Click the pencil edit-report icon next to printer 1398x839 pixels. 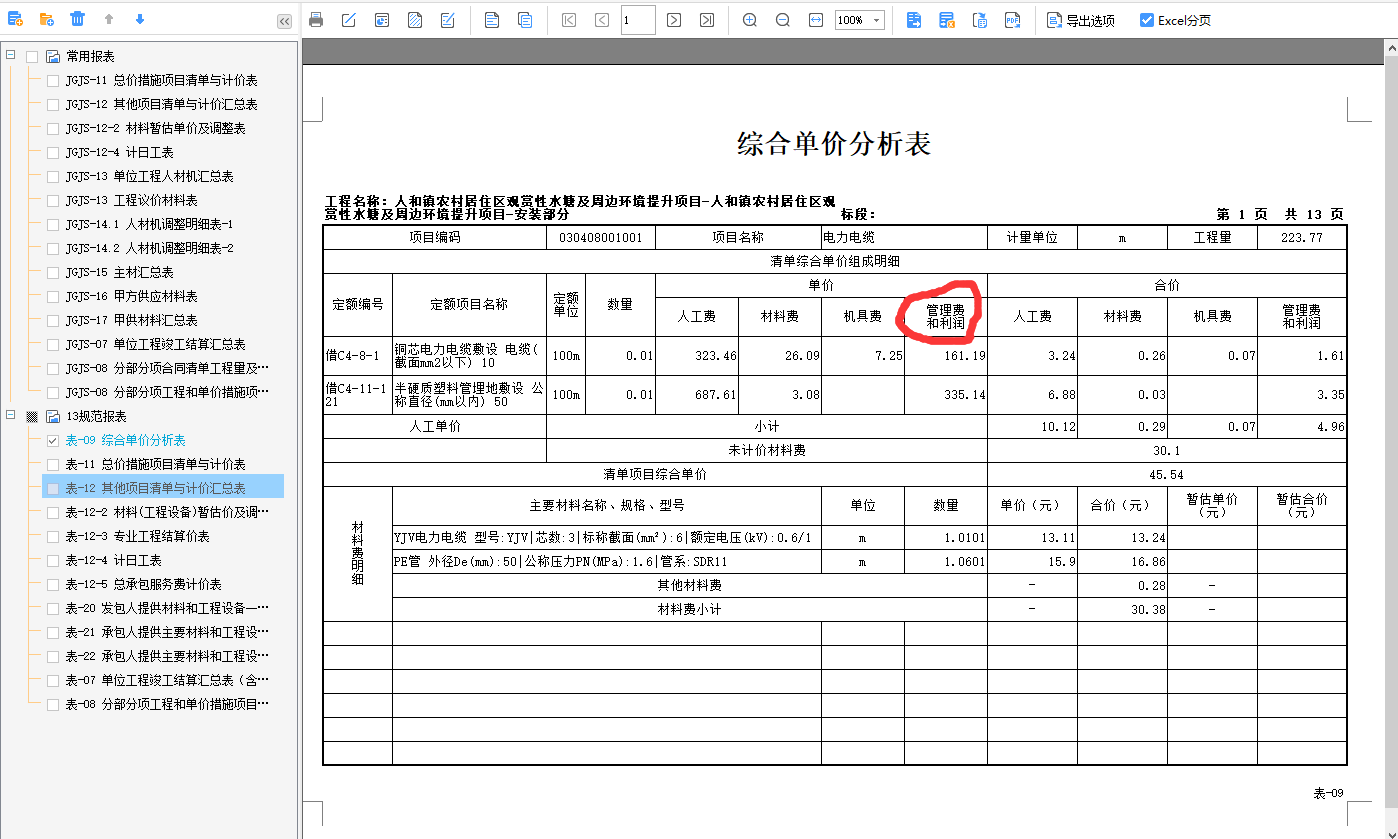click(x=349, y=20)
